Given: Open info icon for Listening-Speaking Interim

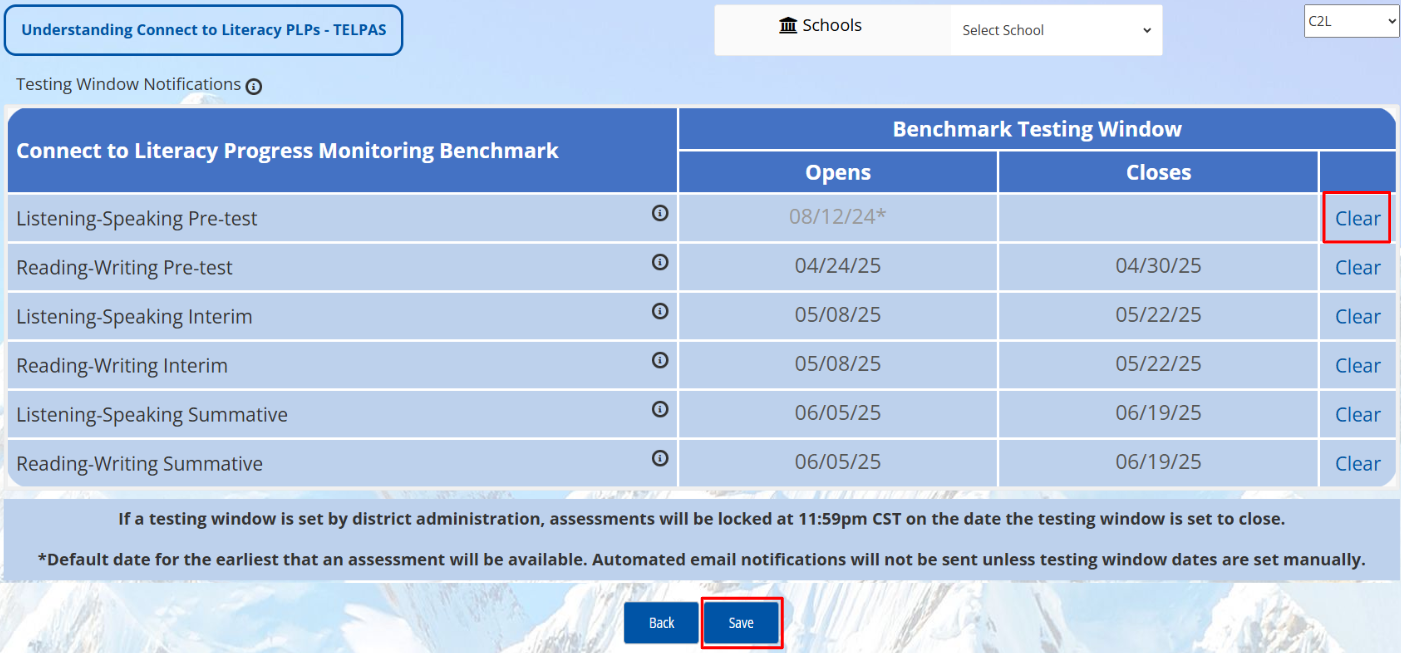Looking at the screenshot, I should (660, 311).
